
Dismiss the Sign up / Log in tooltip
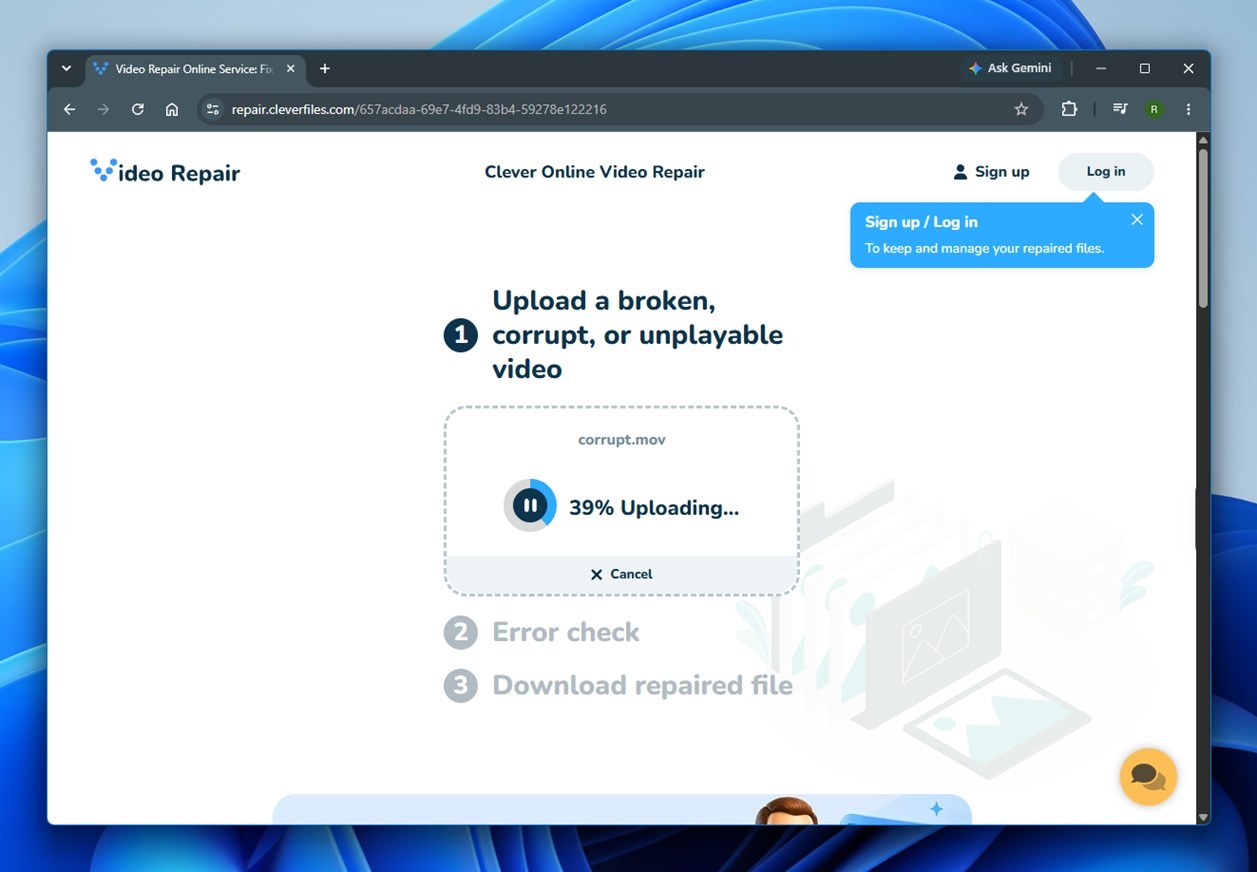1137,220
